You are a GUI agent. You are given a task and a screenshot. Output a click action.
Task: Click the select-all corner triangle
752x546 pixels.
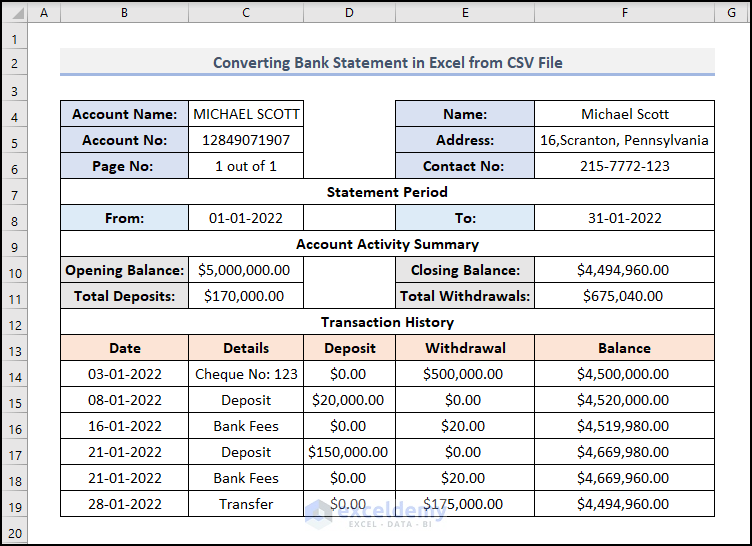[17, 13]
